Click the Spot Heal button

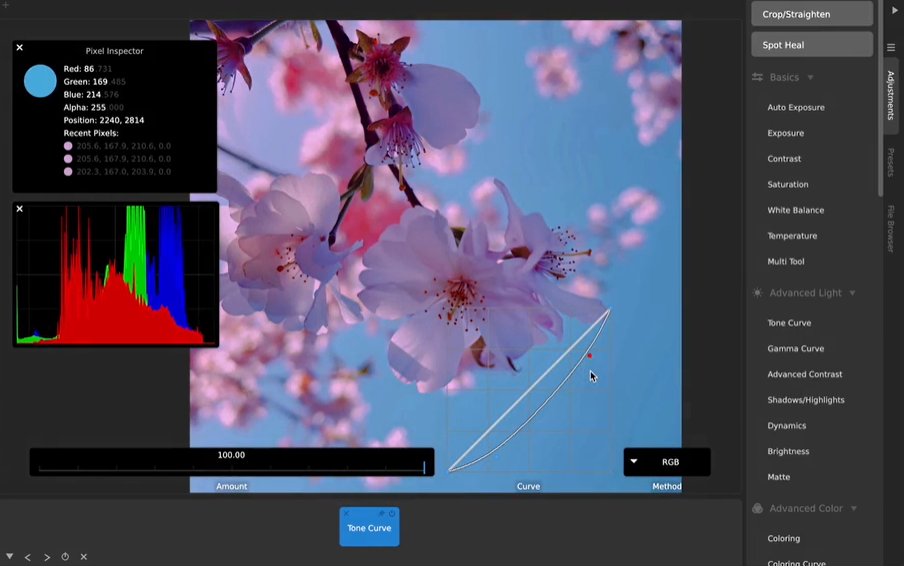tap(811, 45)
